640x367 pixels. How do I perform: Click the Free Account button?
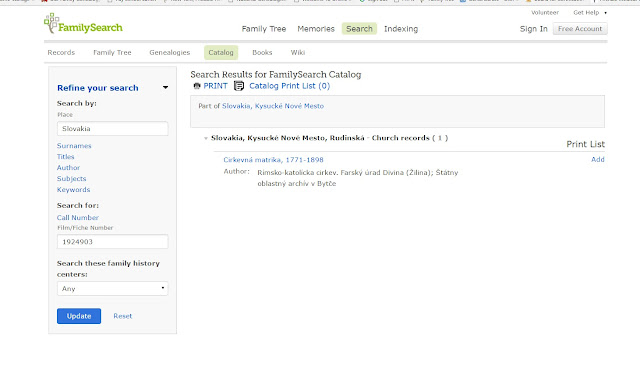pos(580,29)
